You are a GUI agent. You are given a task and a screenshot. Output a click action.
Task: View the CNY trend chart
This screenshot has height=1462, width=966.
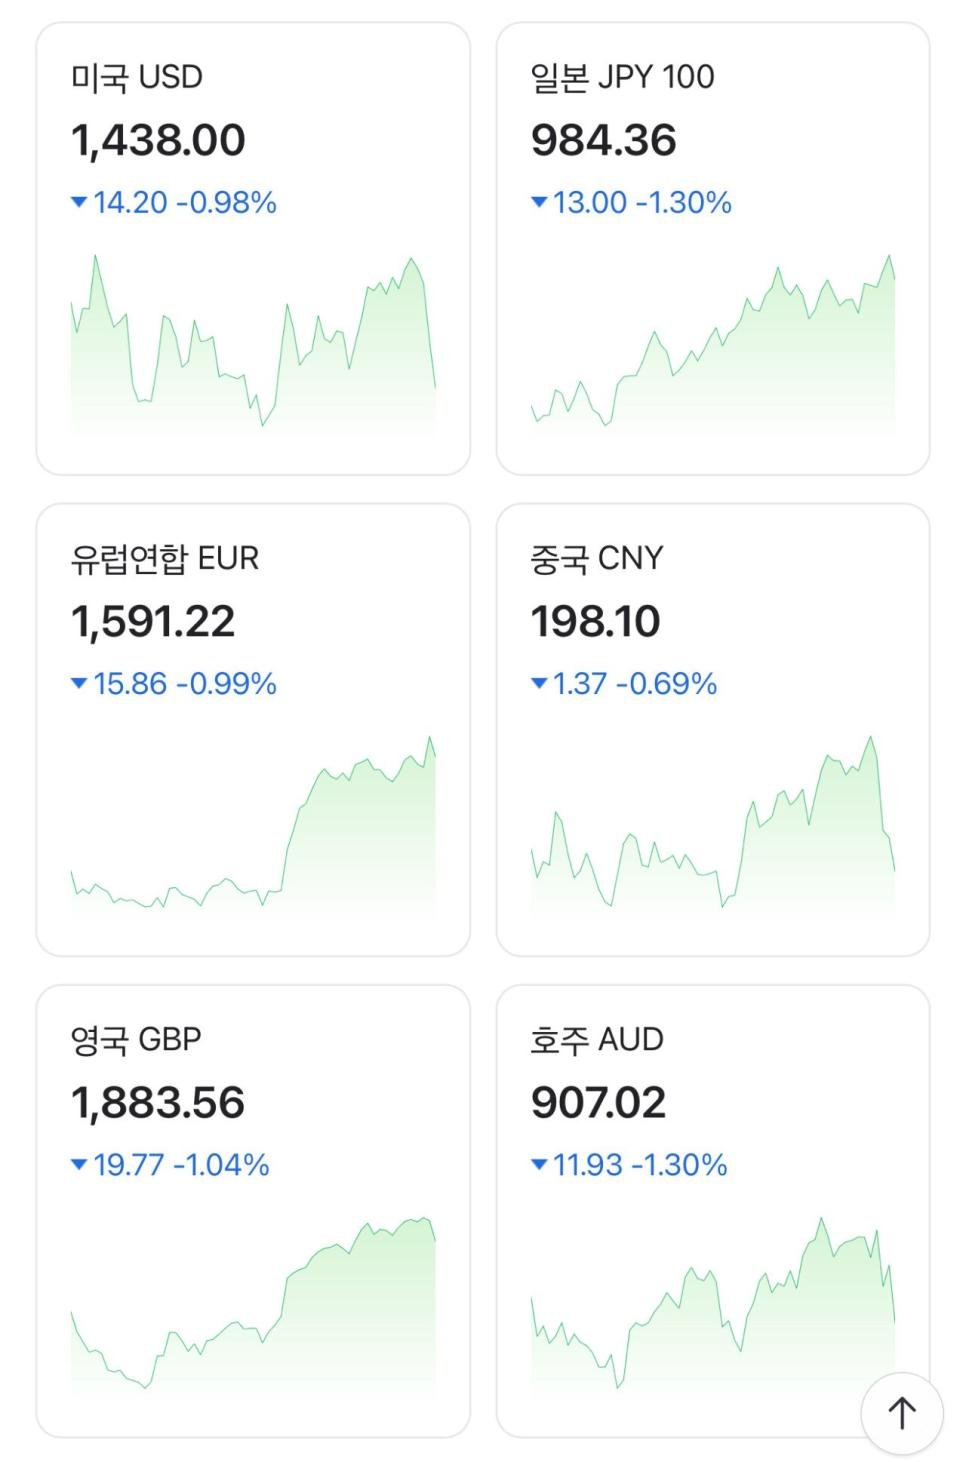tap(713, 826)
